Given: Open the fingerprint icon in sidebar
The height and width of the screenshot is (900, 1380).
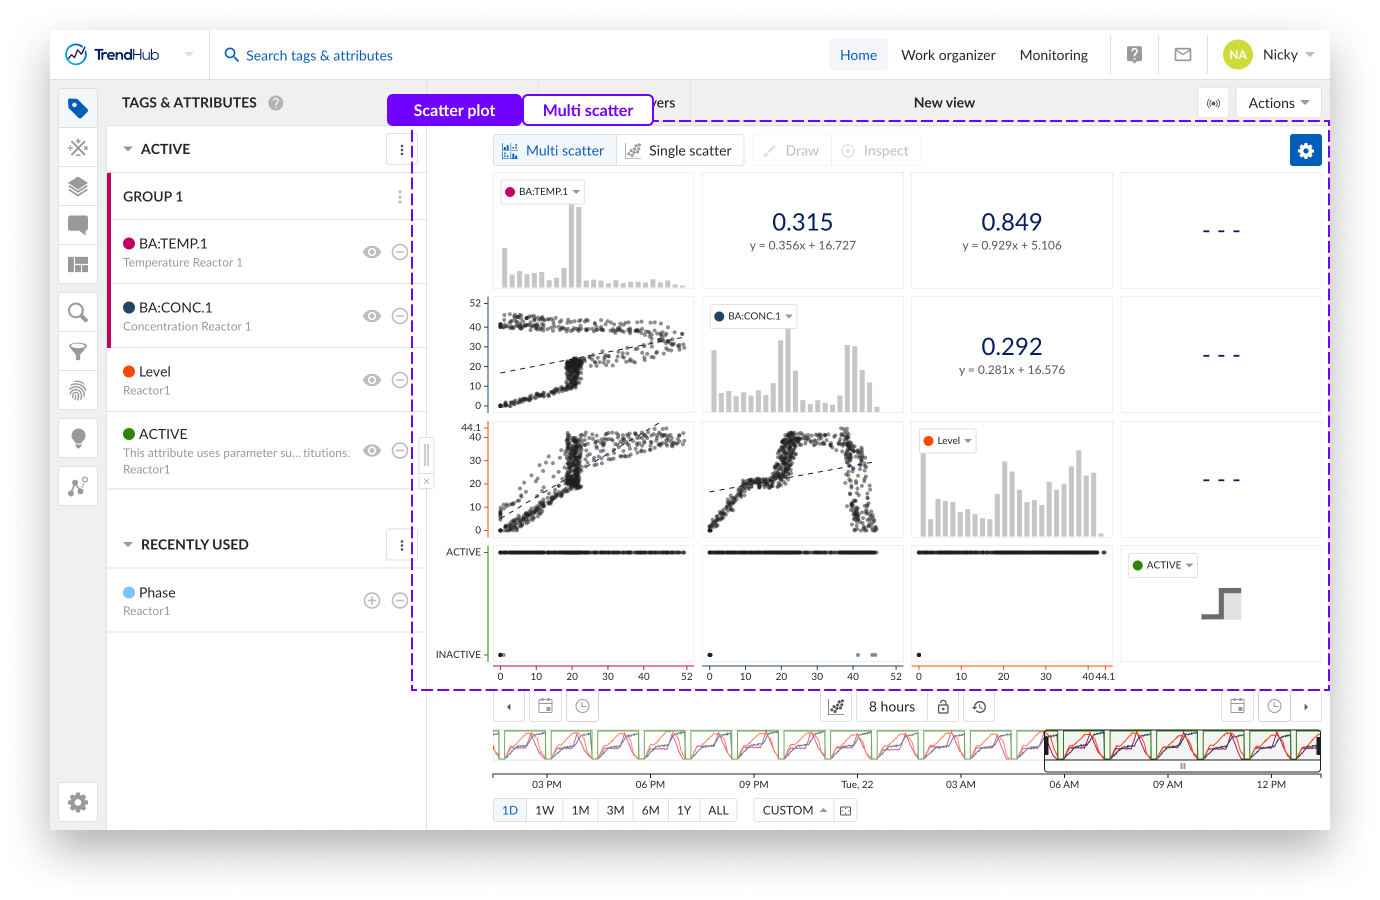Looking at the screenshot, I should 78,390.
